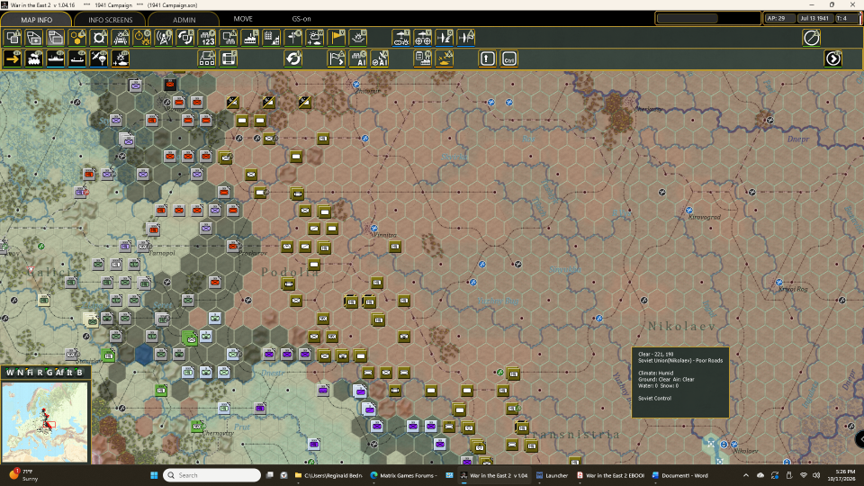Image resolution: width=864 pixels, height=486 pixels.
Task: Open Document1 - Word taskbar item
Action: tap(680, 475)
